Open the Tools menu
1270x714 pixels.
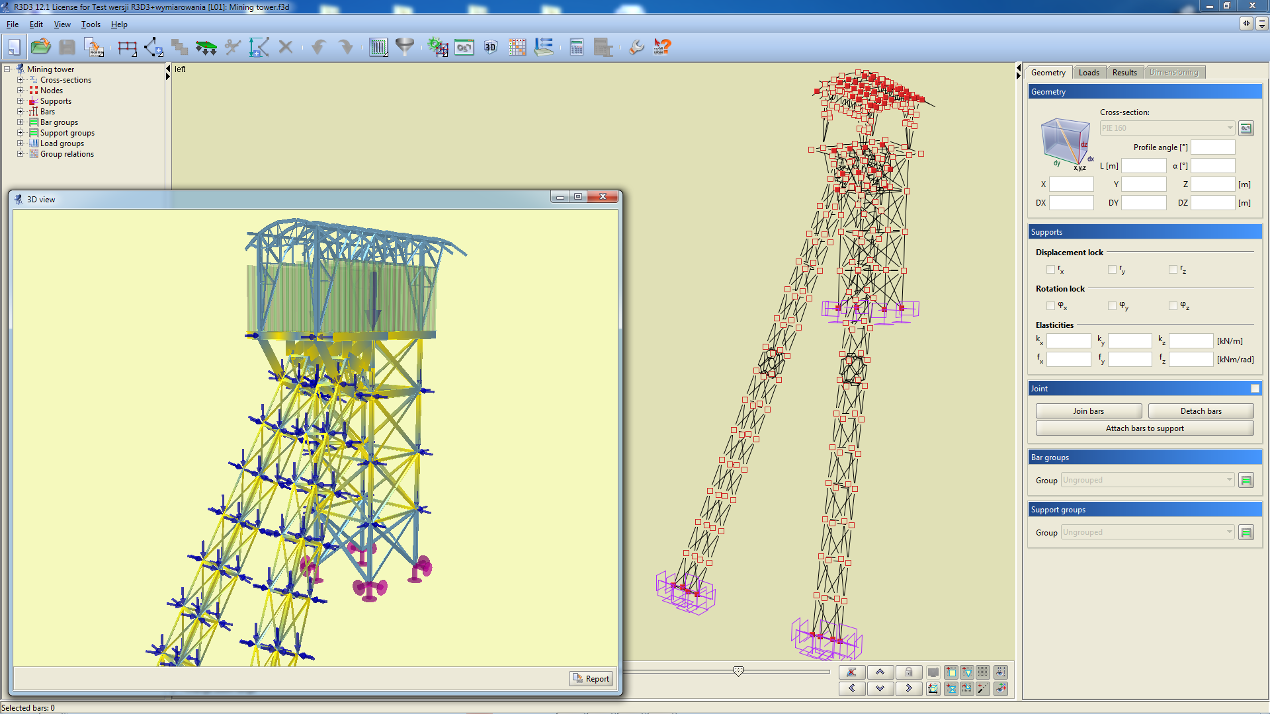(x=91, y=24)
